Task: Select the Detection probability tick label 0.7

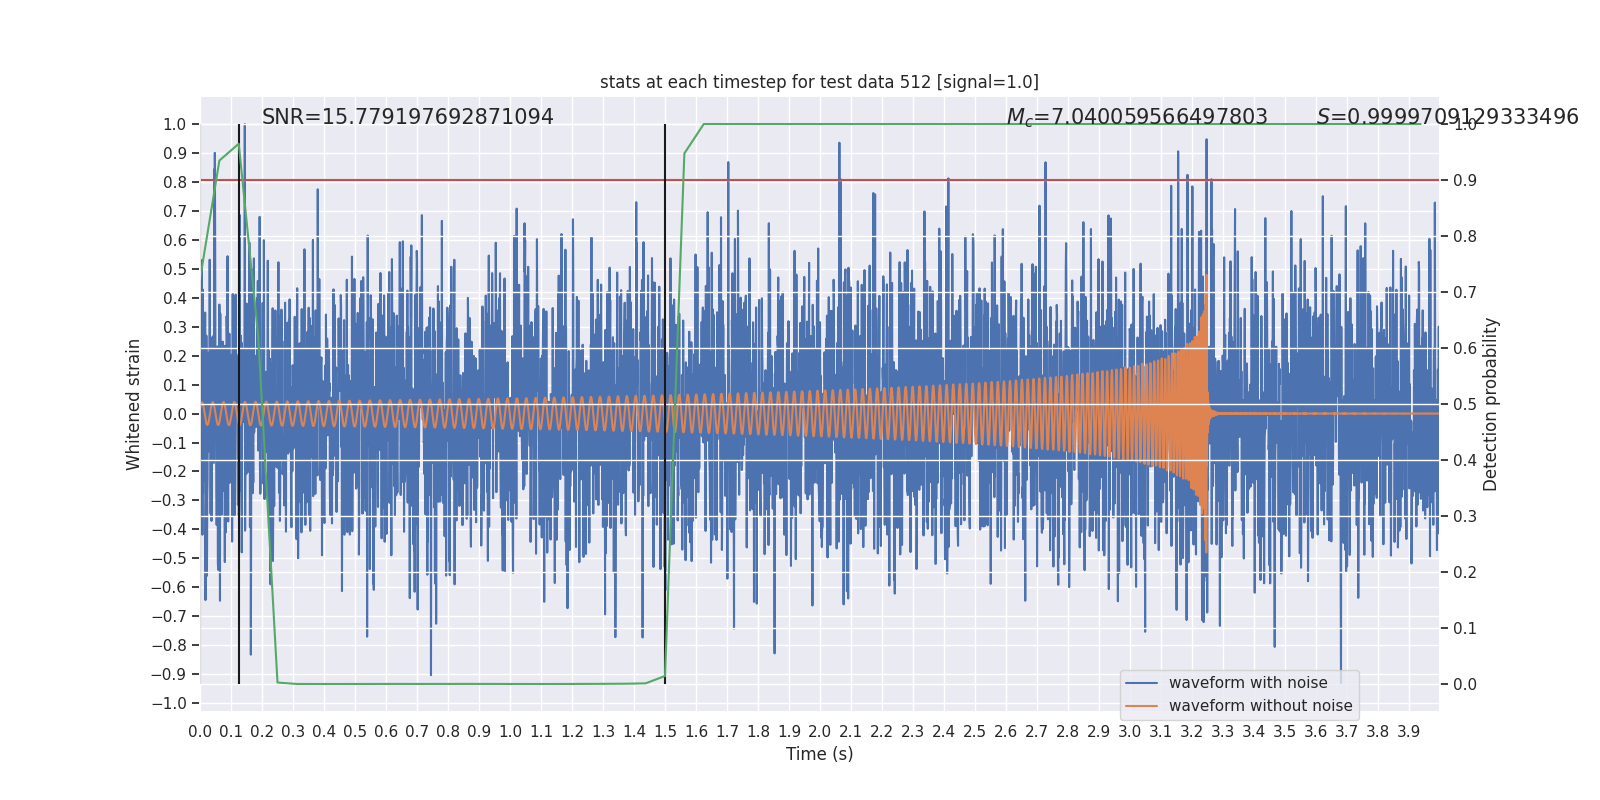Action: point(1465,293)
